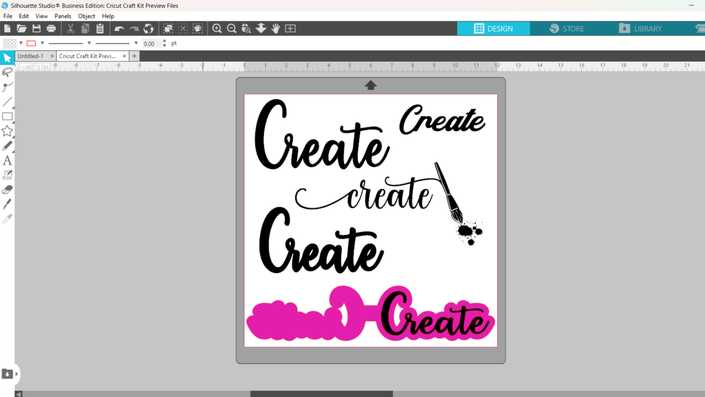Select the Eraser tool
The height and width of the screenshot is (397, 705).
pyautogui.click(x=7, y=190)
